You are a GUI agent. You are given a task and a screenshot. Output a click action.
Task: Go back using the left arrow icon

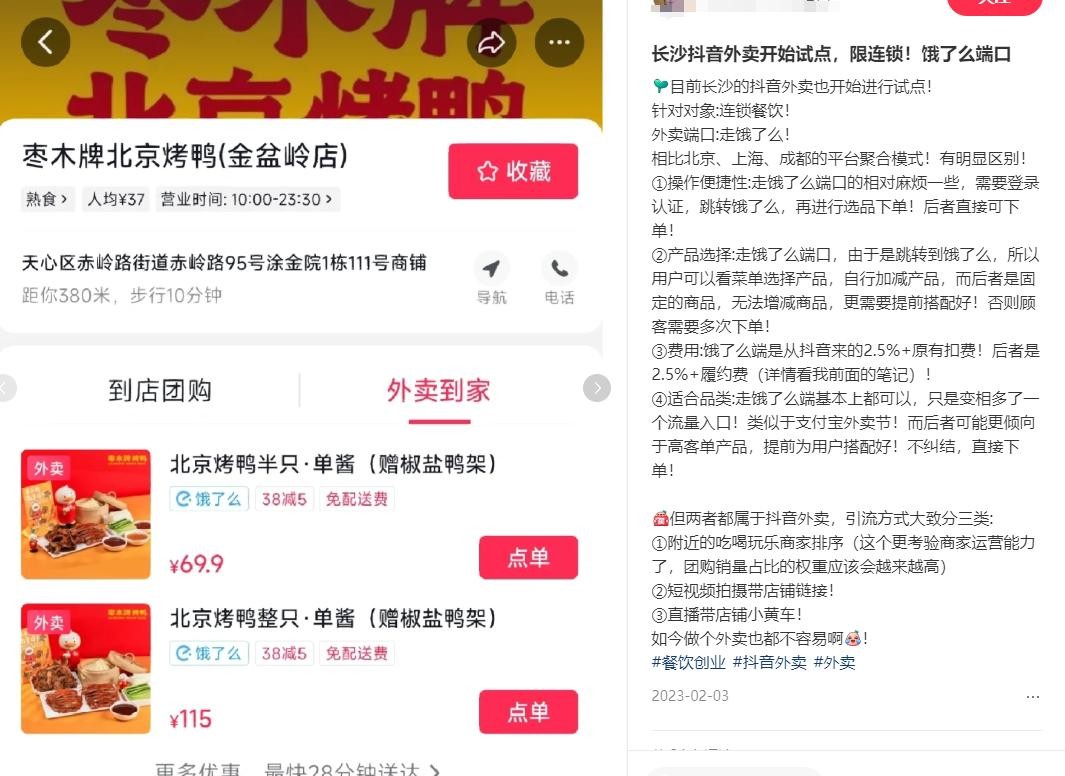(46, 42)
